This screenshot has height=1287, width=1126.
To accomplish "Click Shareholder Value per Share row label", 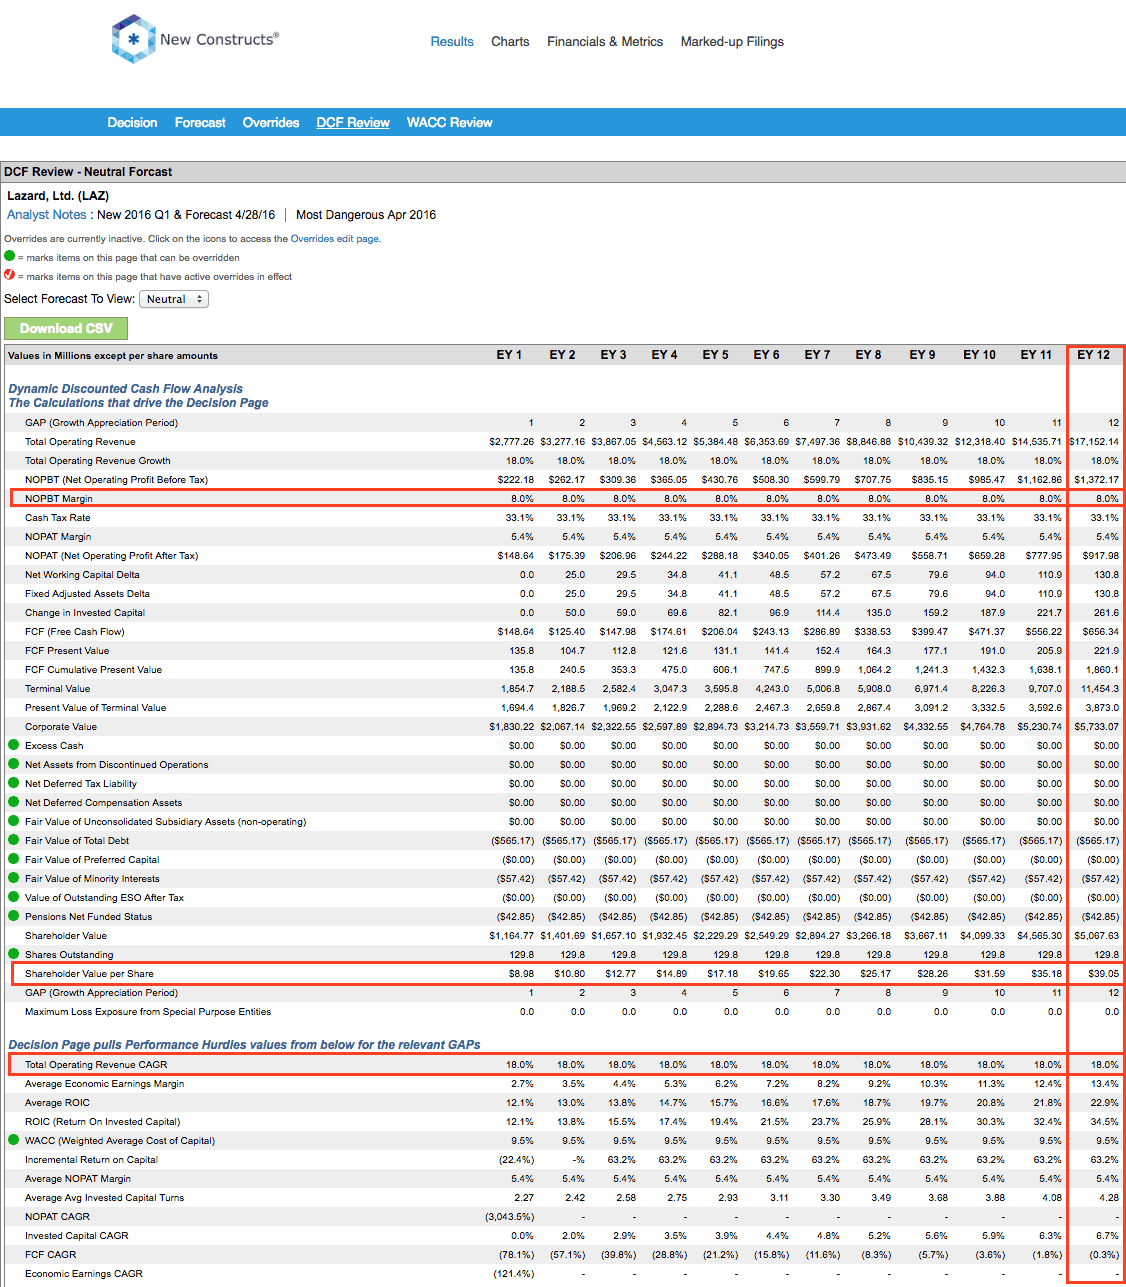I will pyautogui.click(x=89, y=973).
